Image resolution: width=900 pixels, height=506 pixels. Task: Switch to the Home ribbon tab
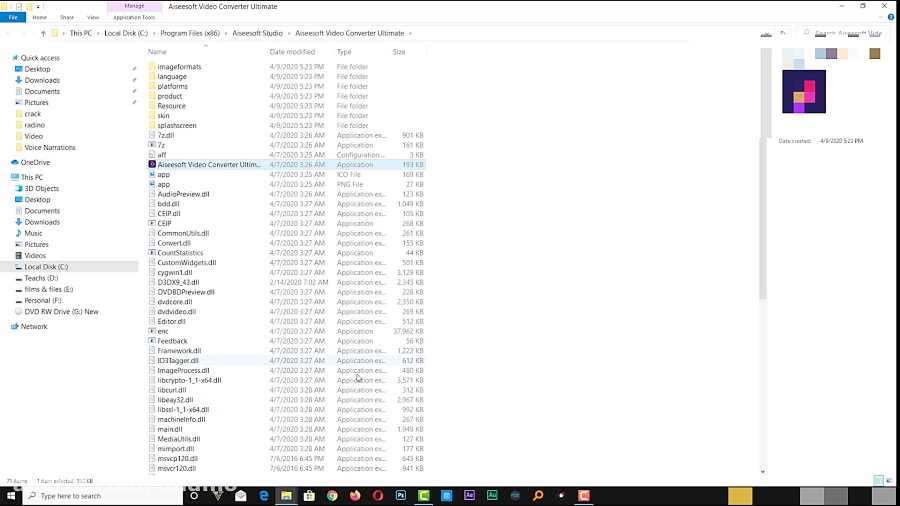(x=40, y=17)
